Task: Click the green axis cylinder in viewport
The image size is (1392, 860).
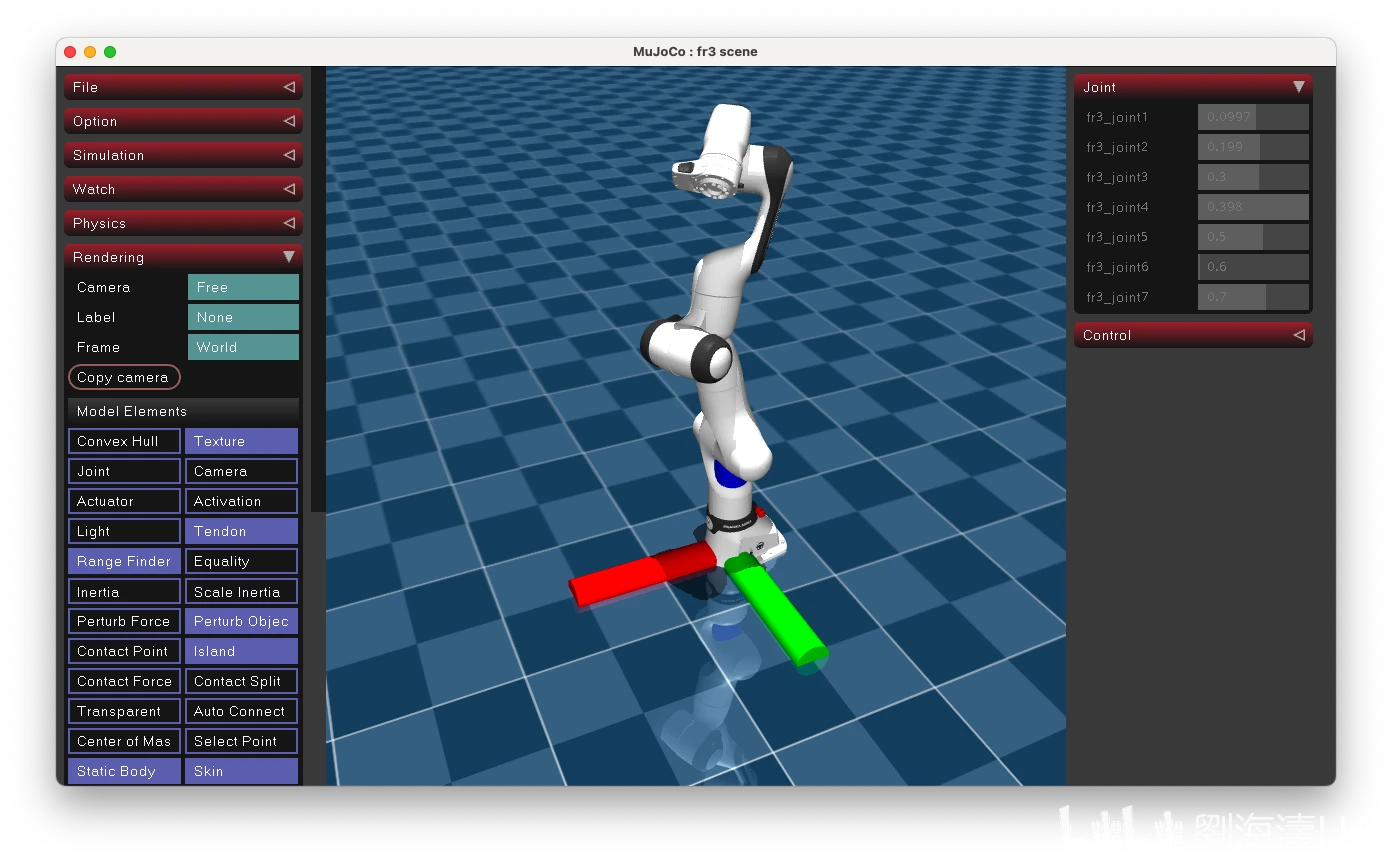Action: coord(780,615)
